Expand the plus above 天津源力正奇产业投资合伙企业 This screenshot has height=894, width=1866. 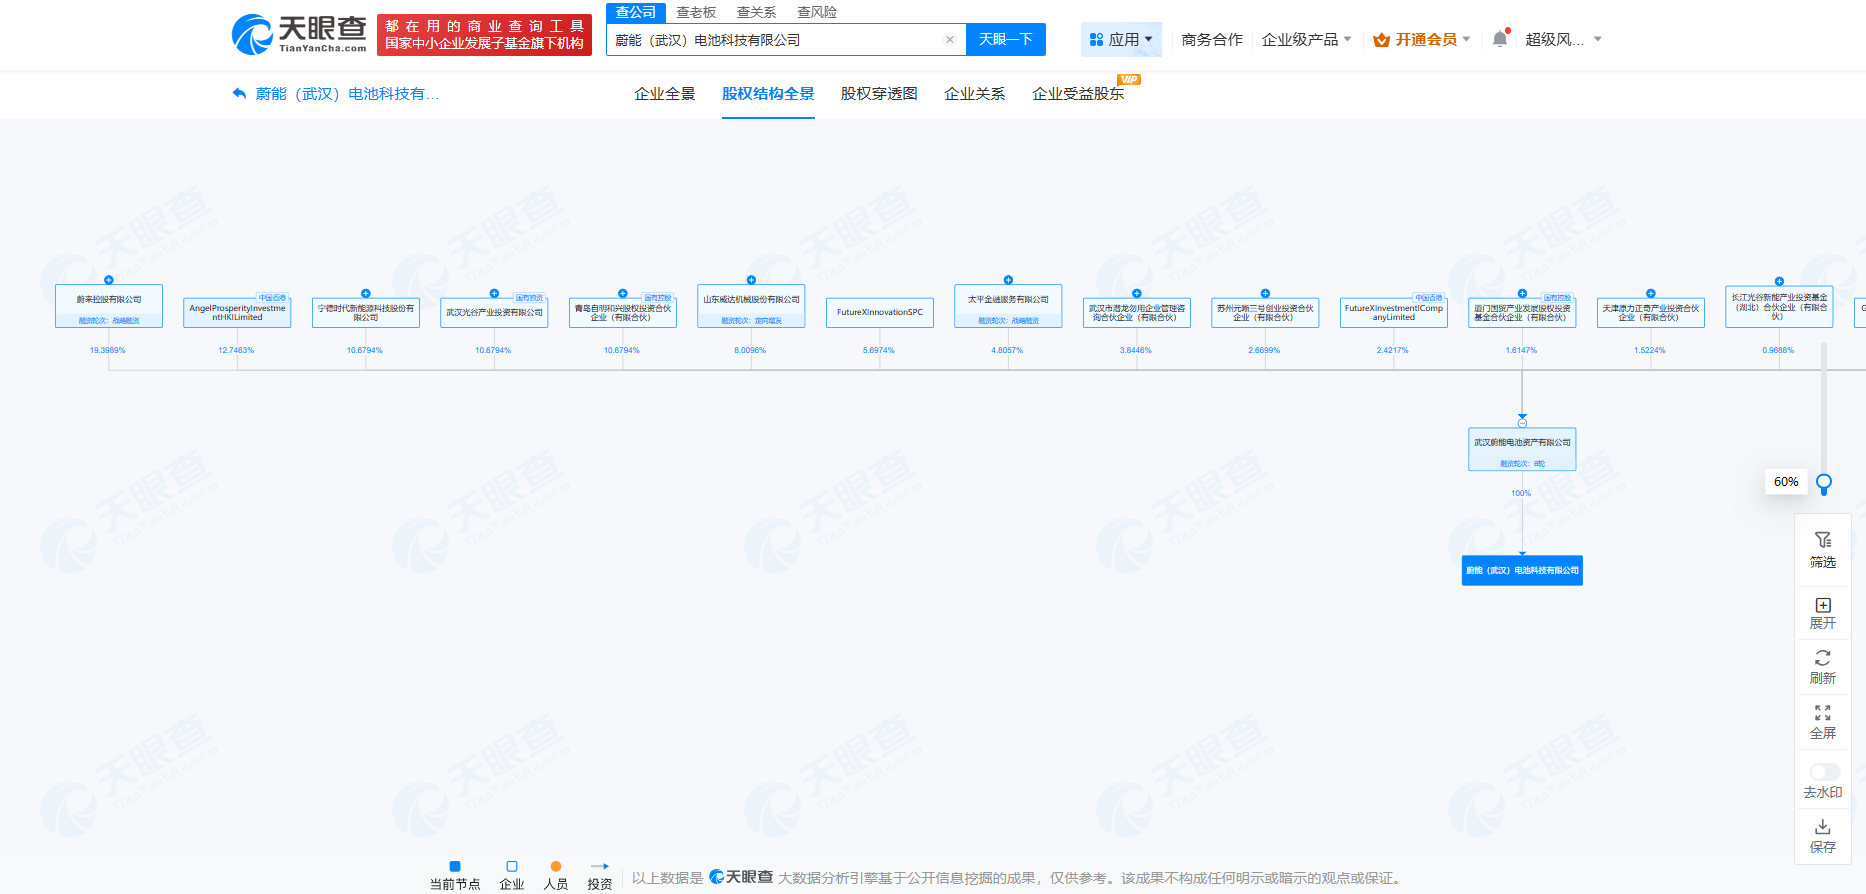[1651, 294]
